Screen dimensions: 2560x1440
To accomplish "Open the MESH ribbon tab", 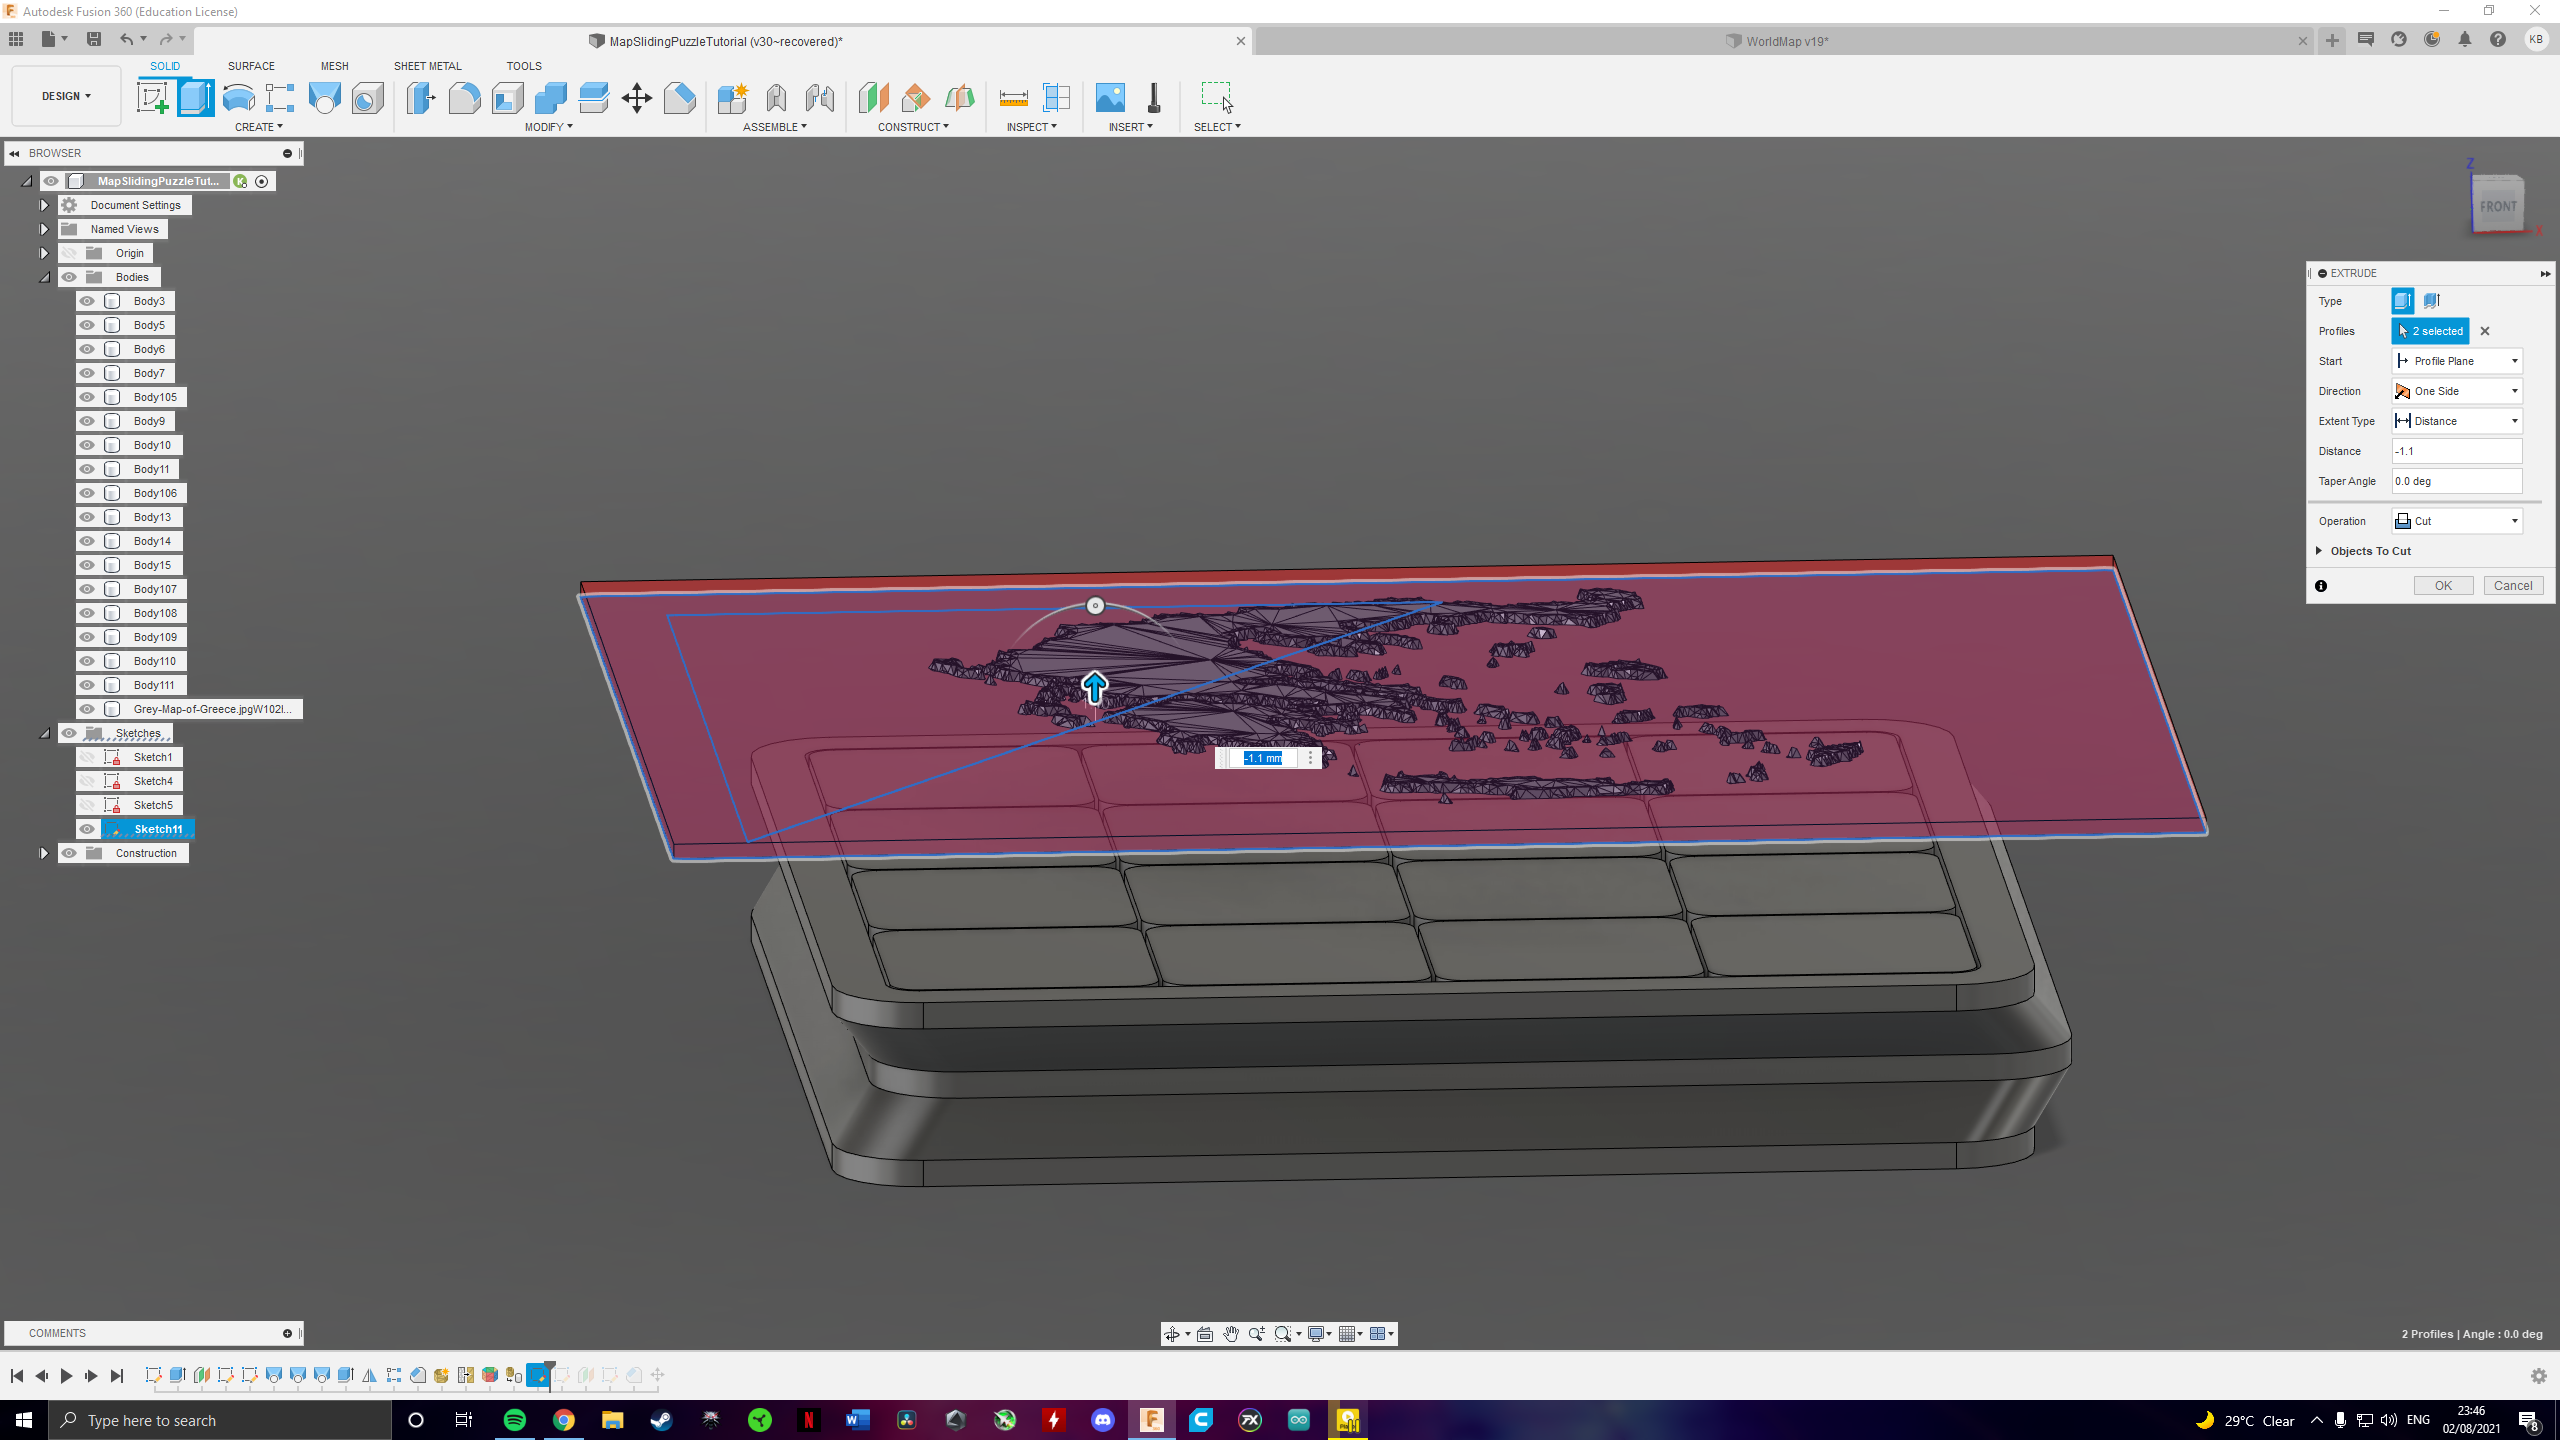I will (334, 66).
